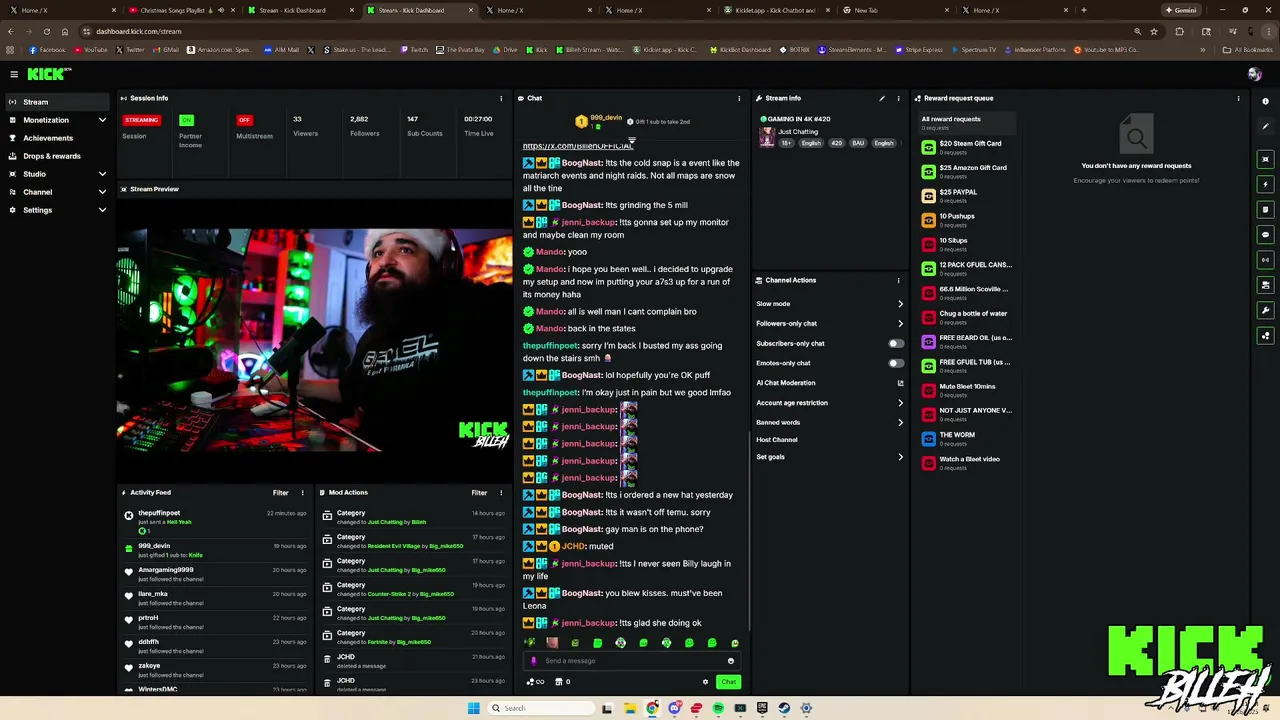Click the green Chat send button

coord(728,682)
